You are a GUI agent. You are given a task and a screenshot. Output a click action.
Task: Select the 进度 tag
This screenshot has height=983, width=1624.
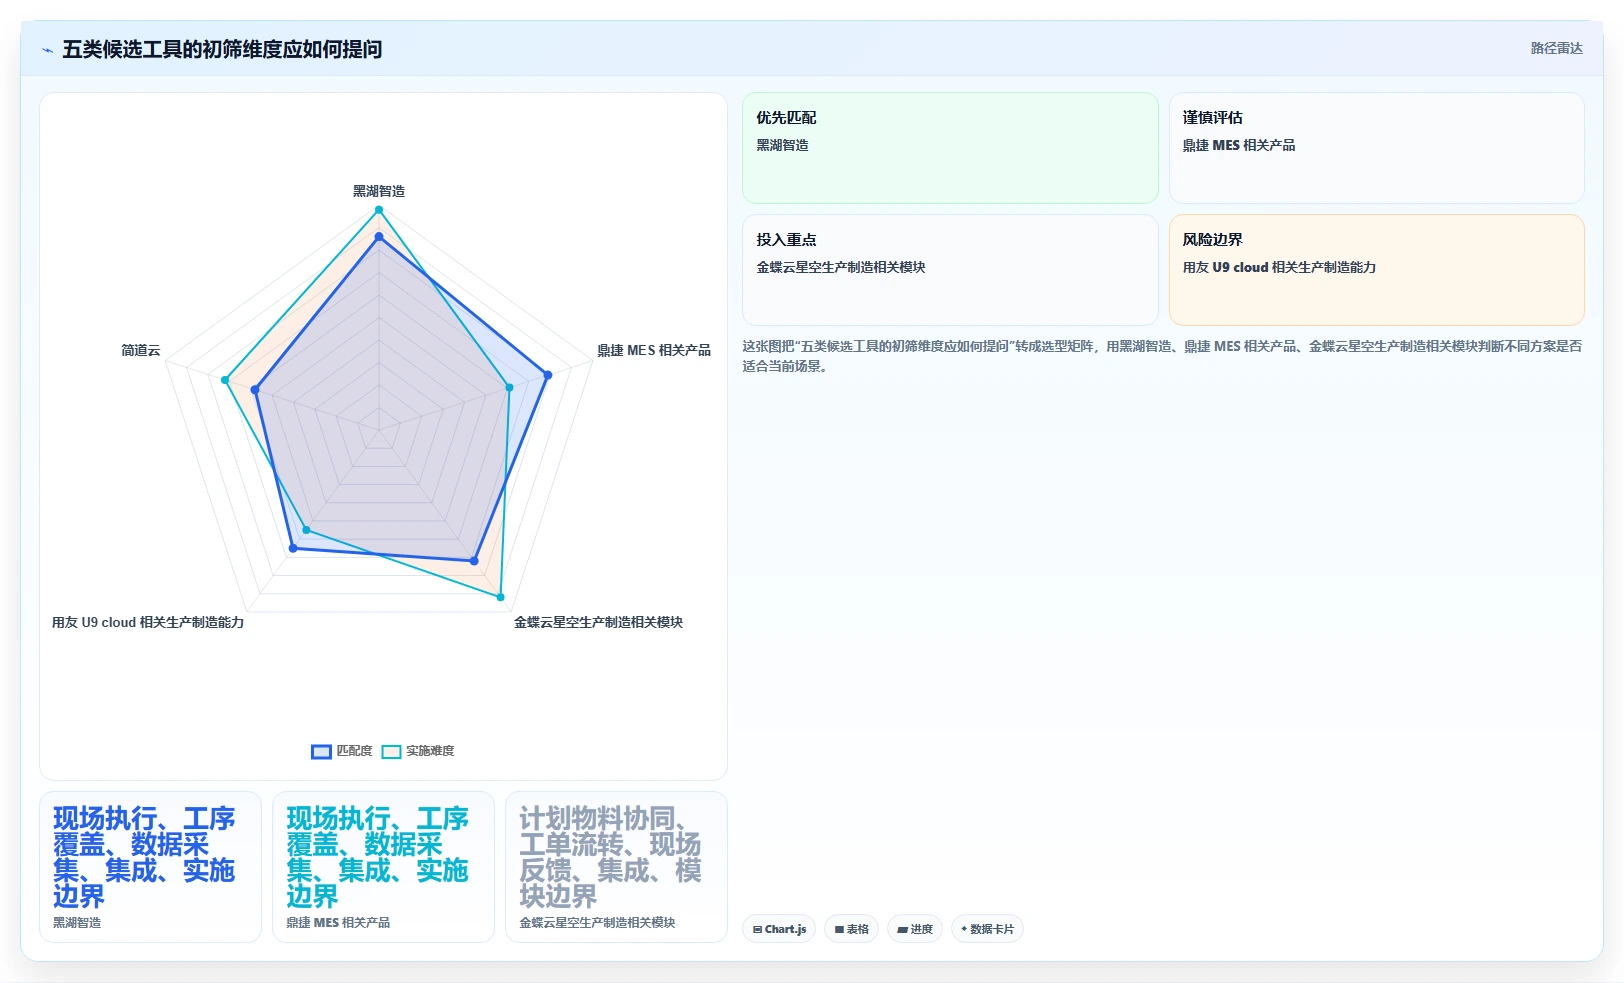click(x=915, y=929)
